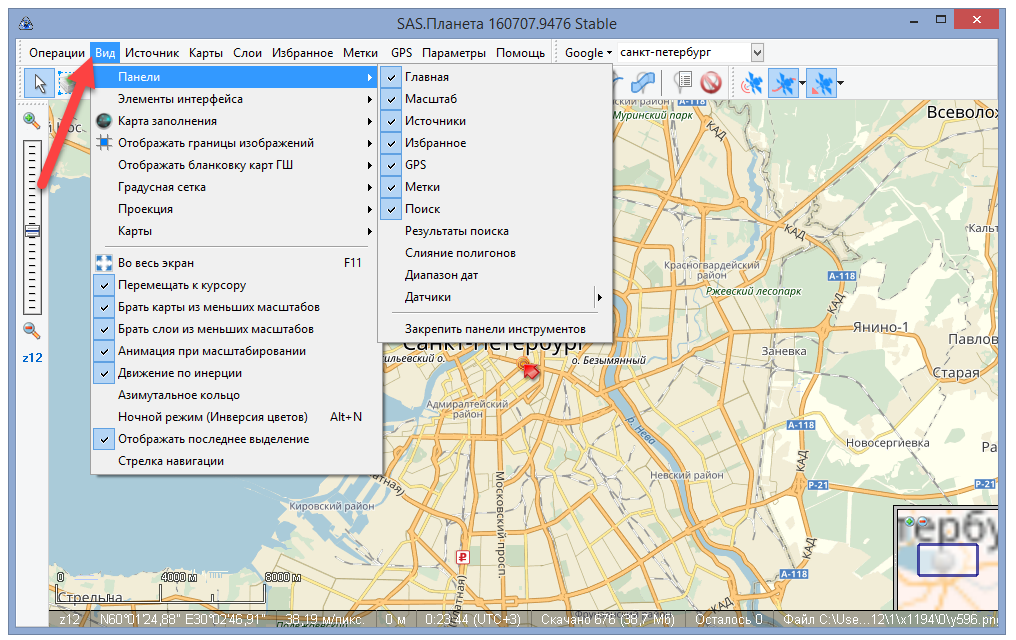Open the Карта заполнения globe item

pyautogui.click(x=167, y=121)
